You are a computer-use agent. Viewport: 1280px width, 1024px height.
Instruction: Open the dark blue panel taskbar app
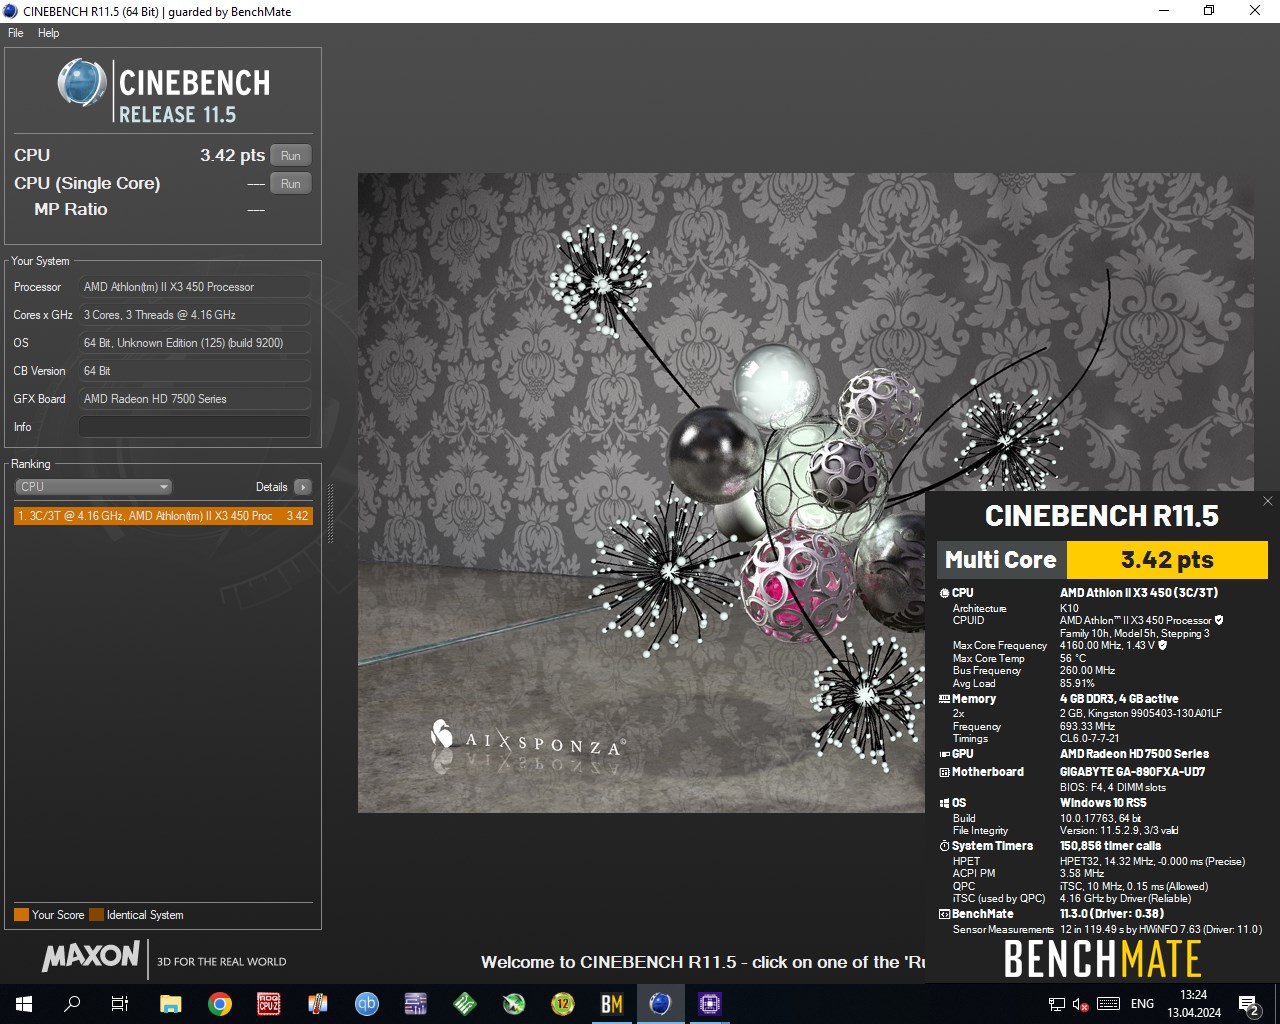tap(416, 1004)
